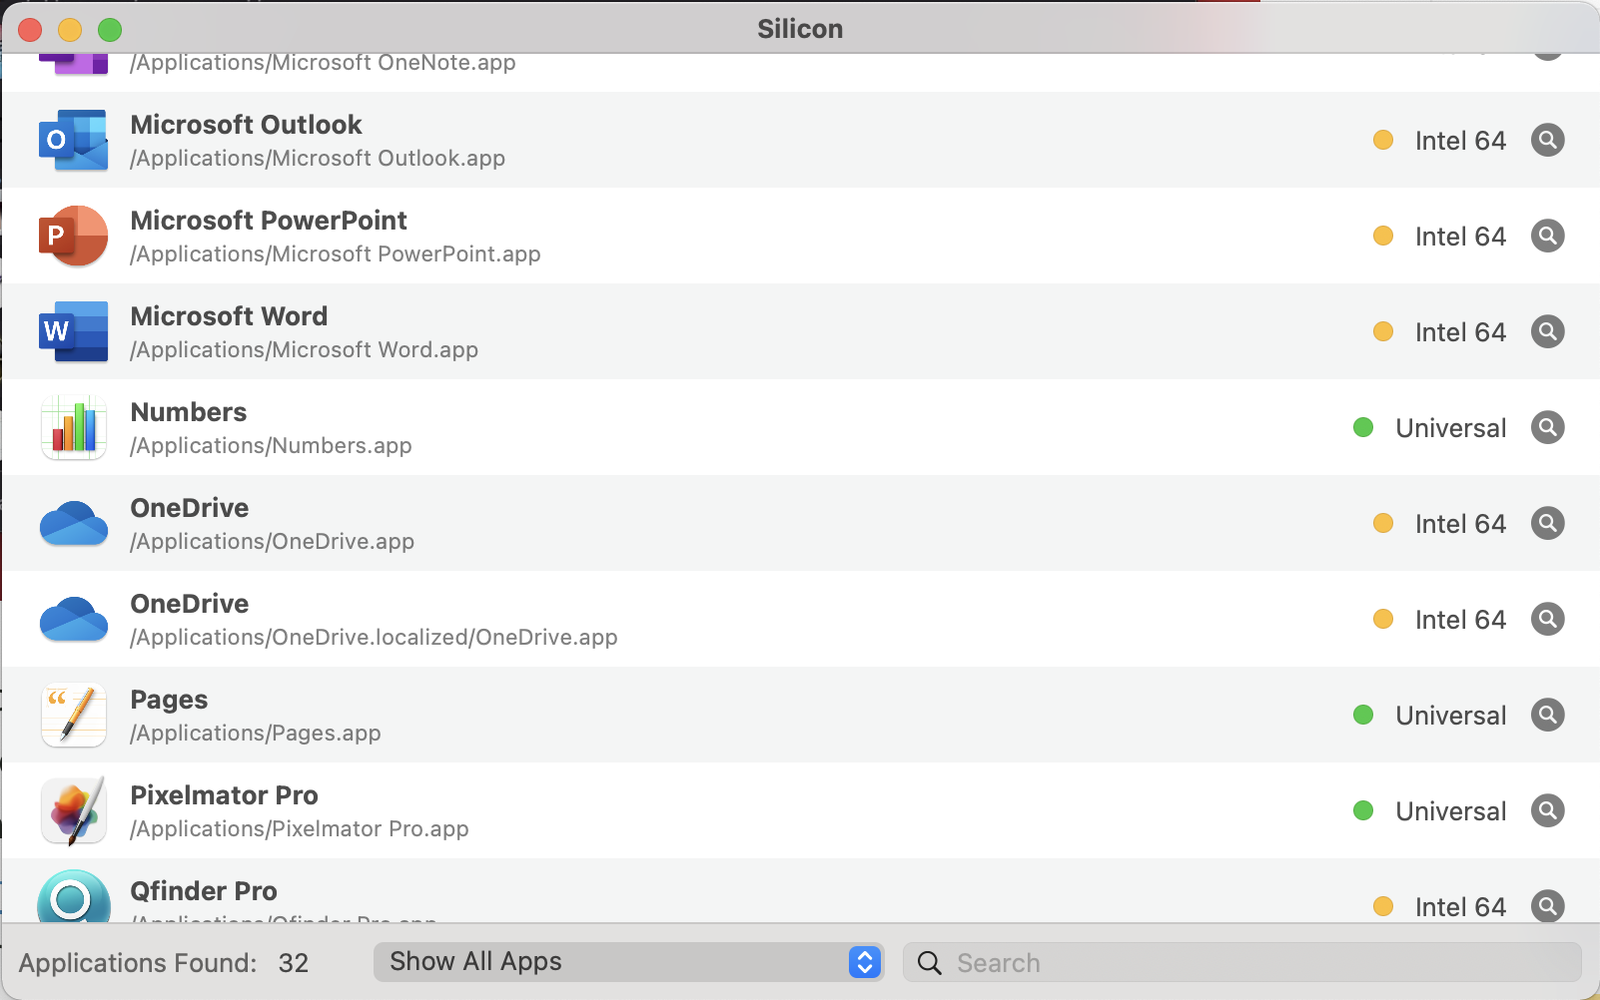Click the Microsoft PowerPoint app name

tap(269, 220)
